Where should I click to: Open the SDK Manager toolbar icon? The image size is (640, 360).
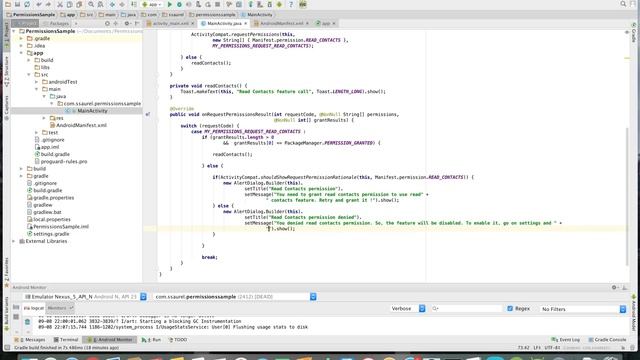tap(270, 4)
